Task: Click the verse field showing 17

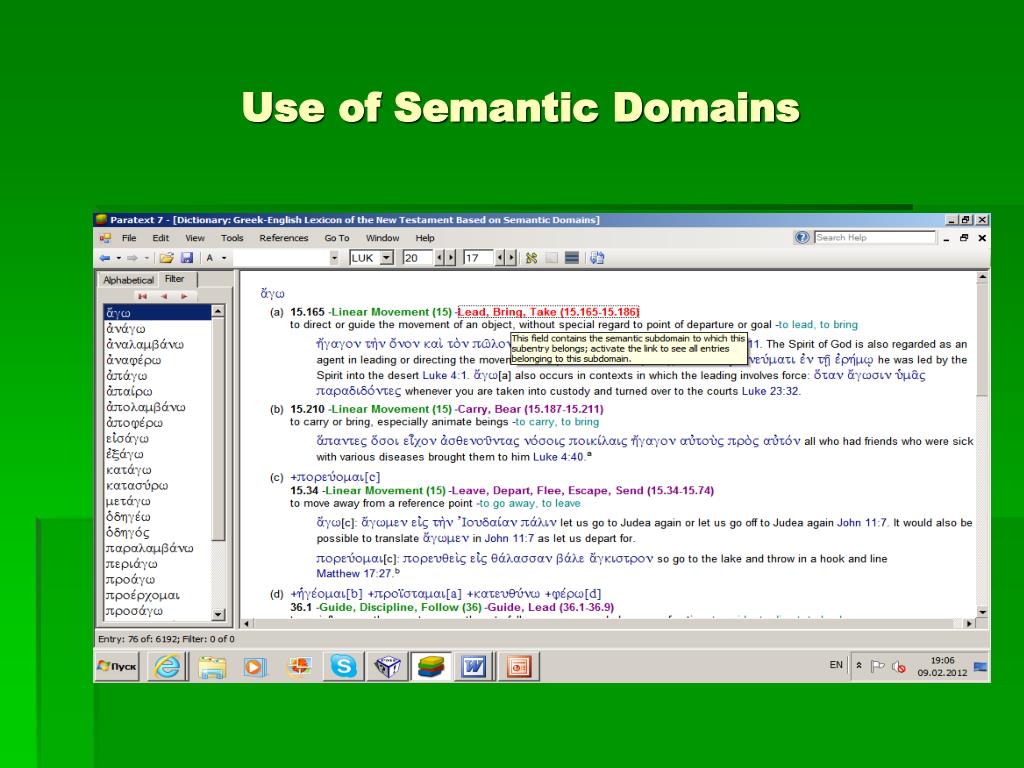Action: click(479, 258)
